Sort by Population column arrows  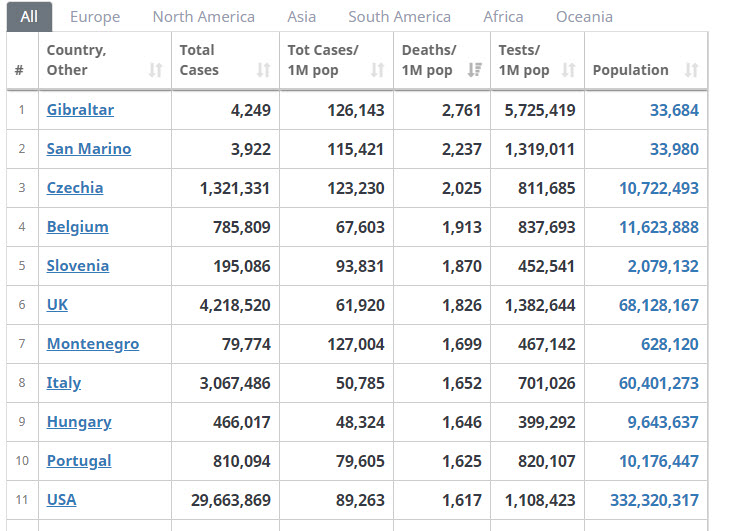click(691, 70)
